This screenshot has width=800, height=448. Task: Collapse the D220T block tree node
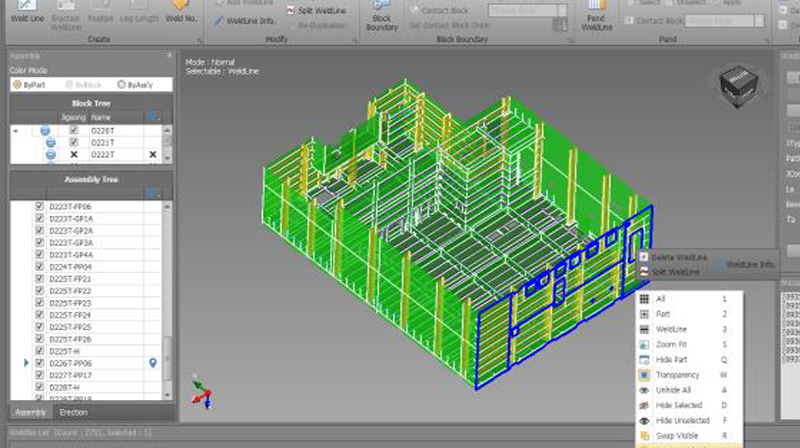pos(15,131)
